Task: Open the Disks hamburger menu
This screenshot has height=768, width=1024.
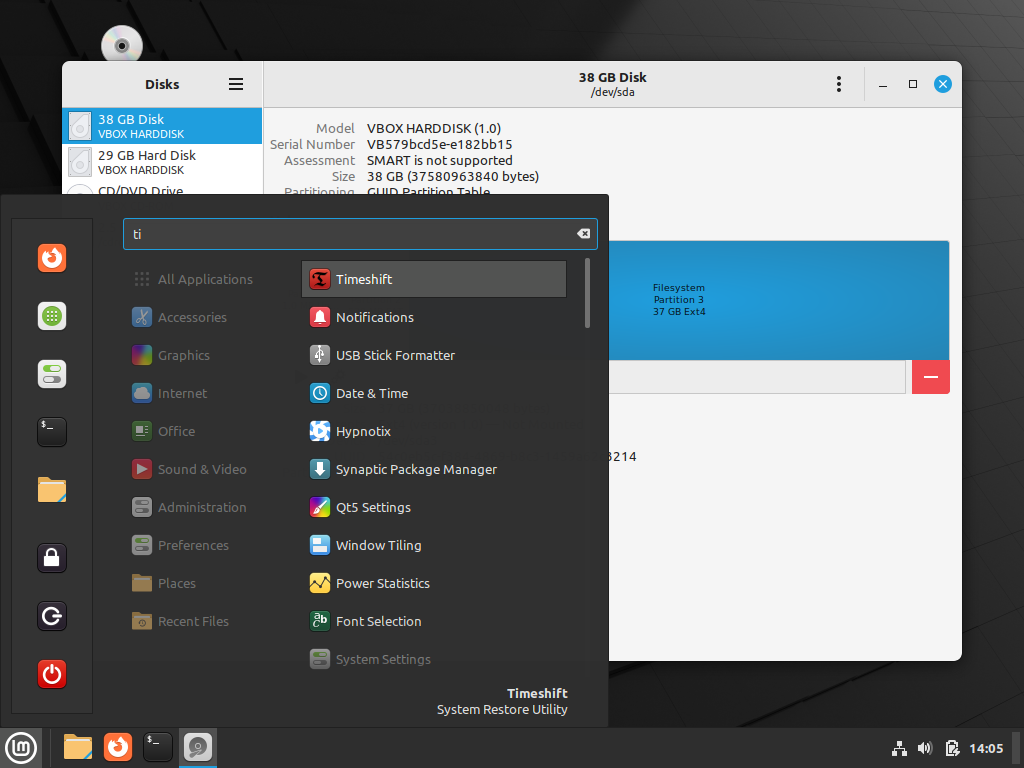Action: (x=236, y=84)
